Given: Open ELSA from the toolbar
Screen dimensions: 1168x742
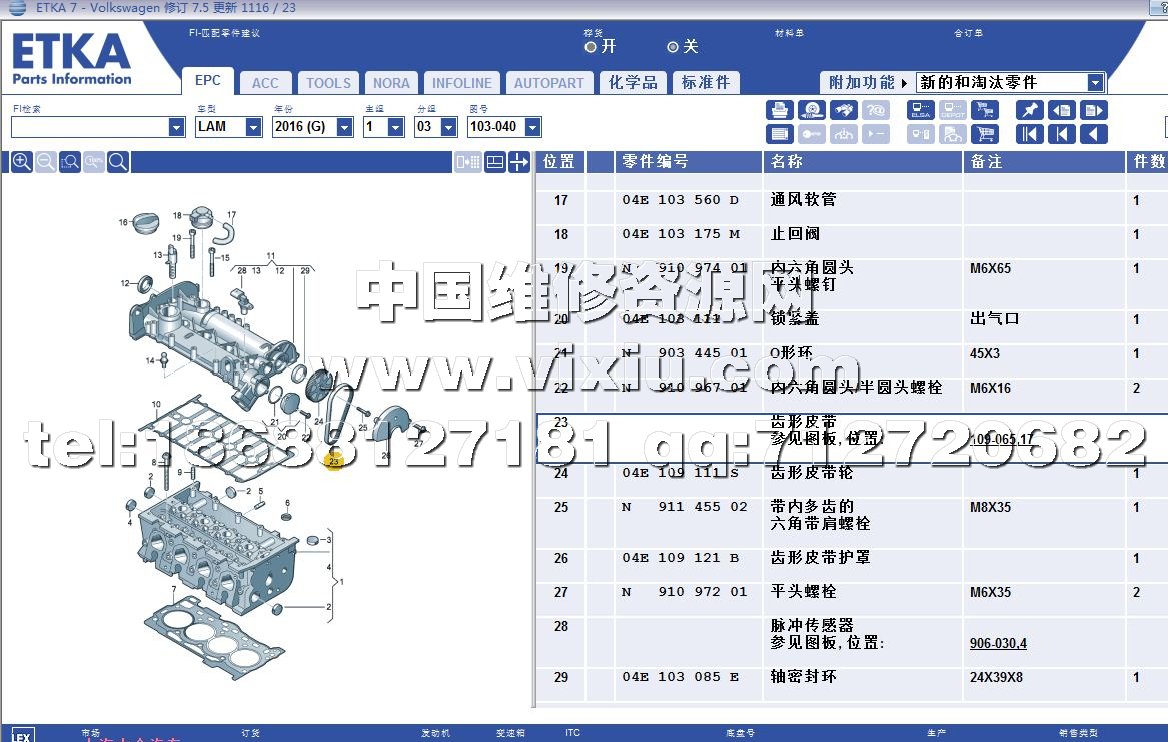Looking at the screenshot, I should click(x=921, y=110).
